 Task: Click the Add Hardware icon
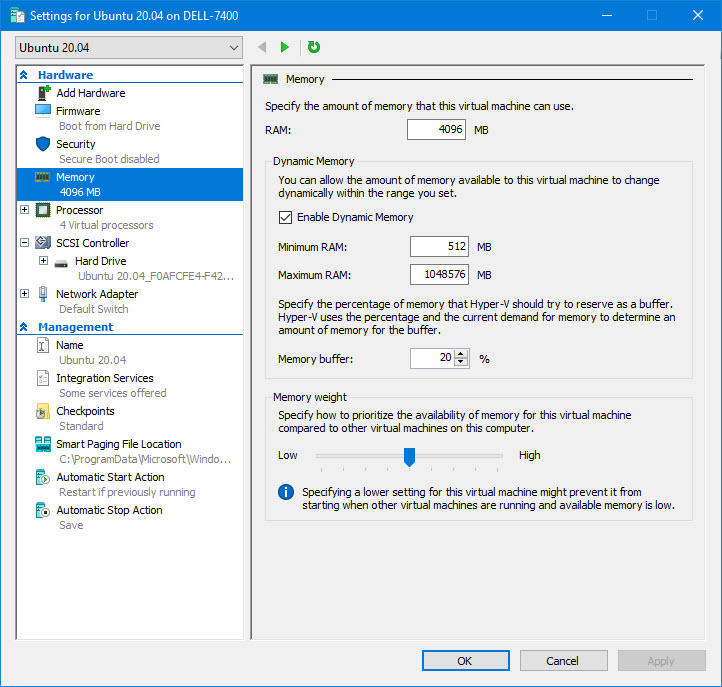(43, 93)
